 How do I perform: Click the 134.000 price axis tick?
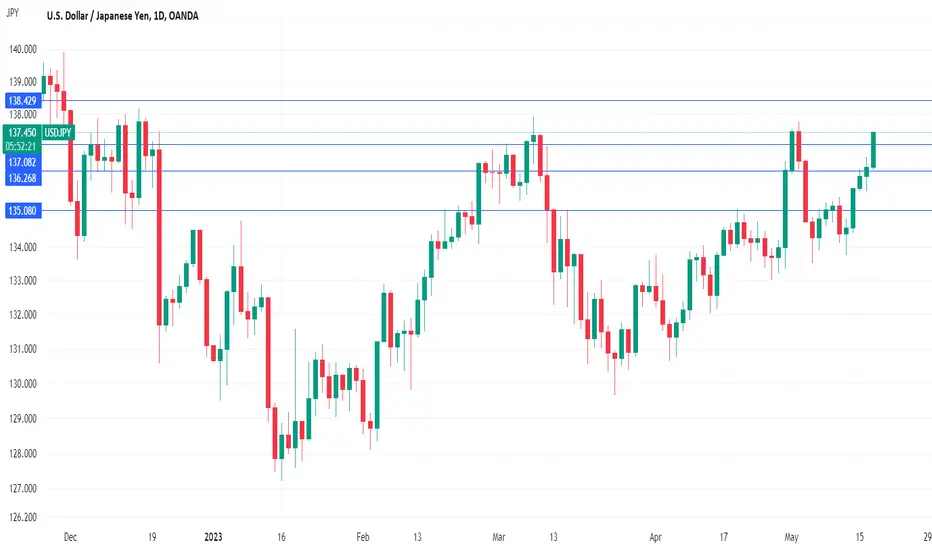point(23,247)
